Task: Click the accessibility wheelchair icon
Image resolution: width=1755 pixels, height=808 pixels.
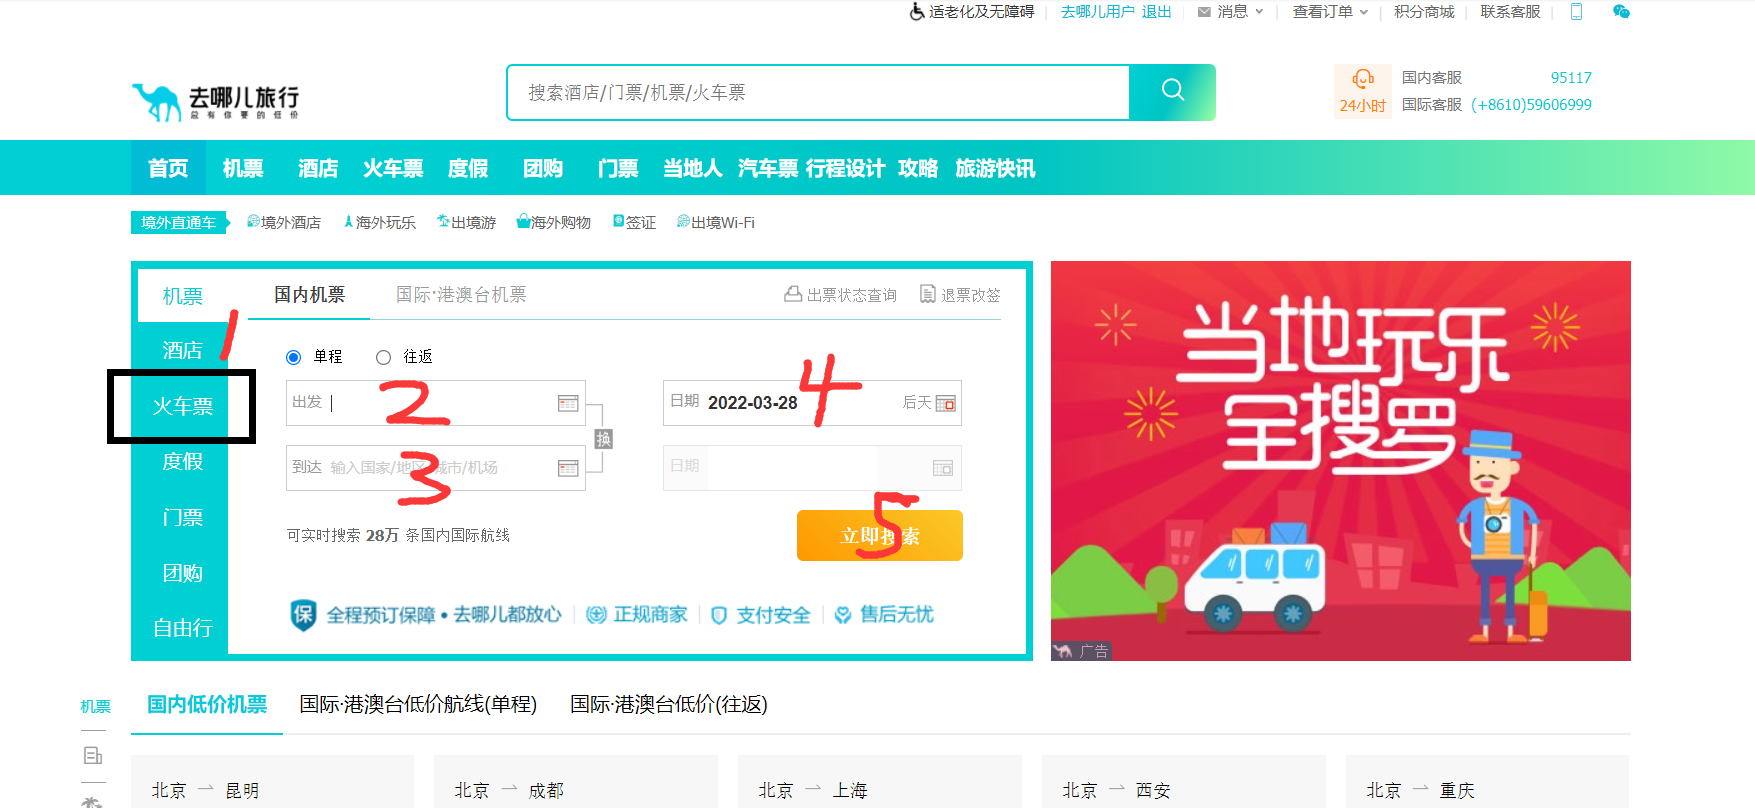Action: [917, 12]
